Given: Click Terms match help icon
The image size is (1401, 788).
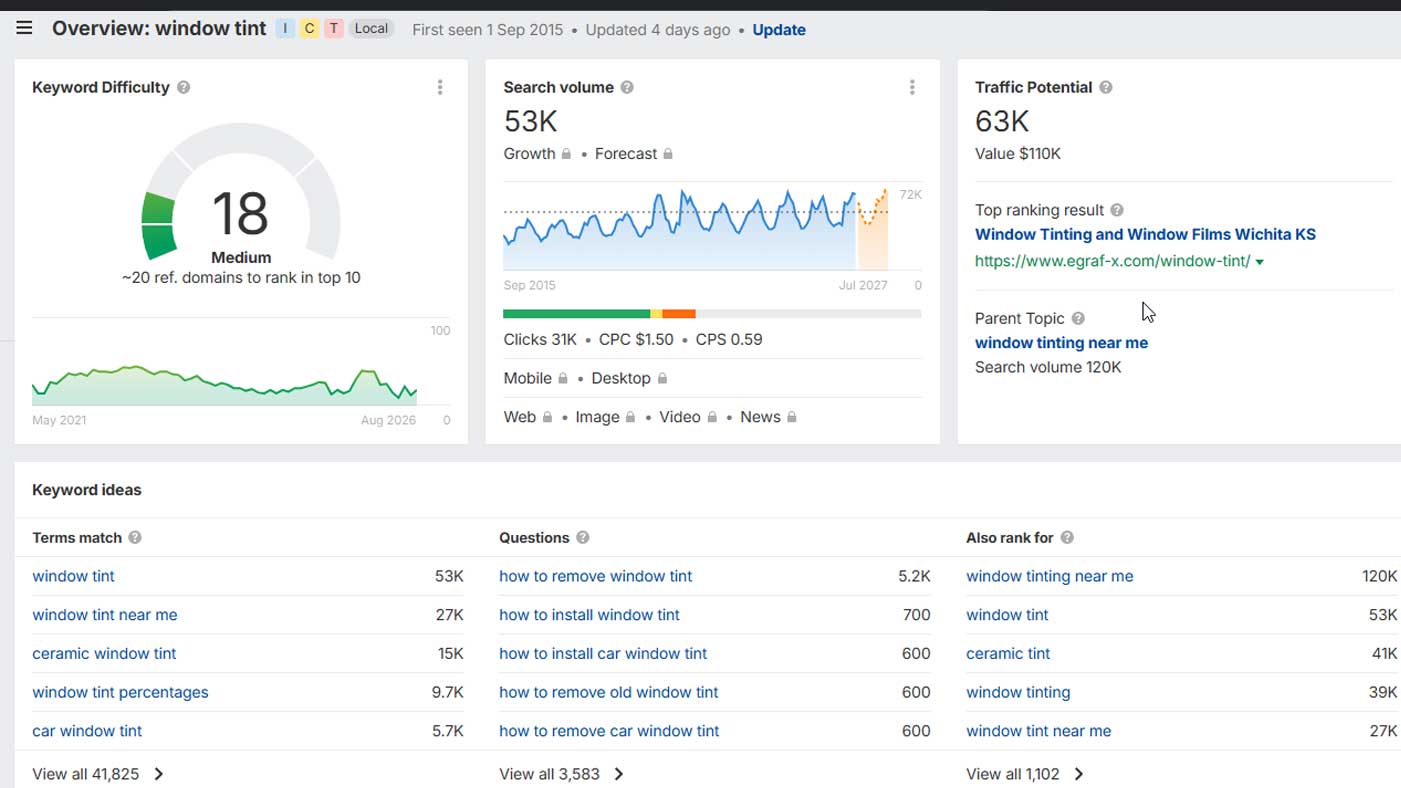Looking at the screenshot, I should 135,537.
